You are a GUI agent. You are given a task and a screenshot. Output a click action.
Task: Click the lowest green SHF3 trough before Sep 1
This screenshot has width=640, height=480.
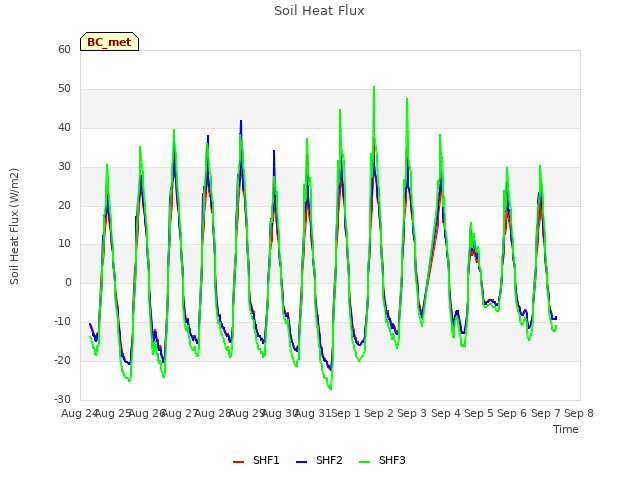click(331, 389)
